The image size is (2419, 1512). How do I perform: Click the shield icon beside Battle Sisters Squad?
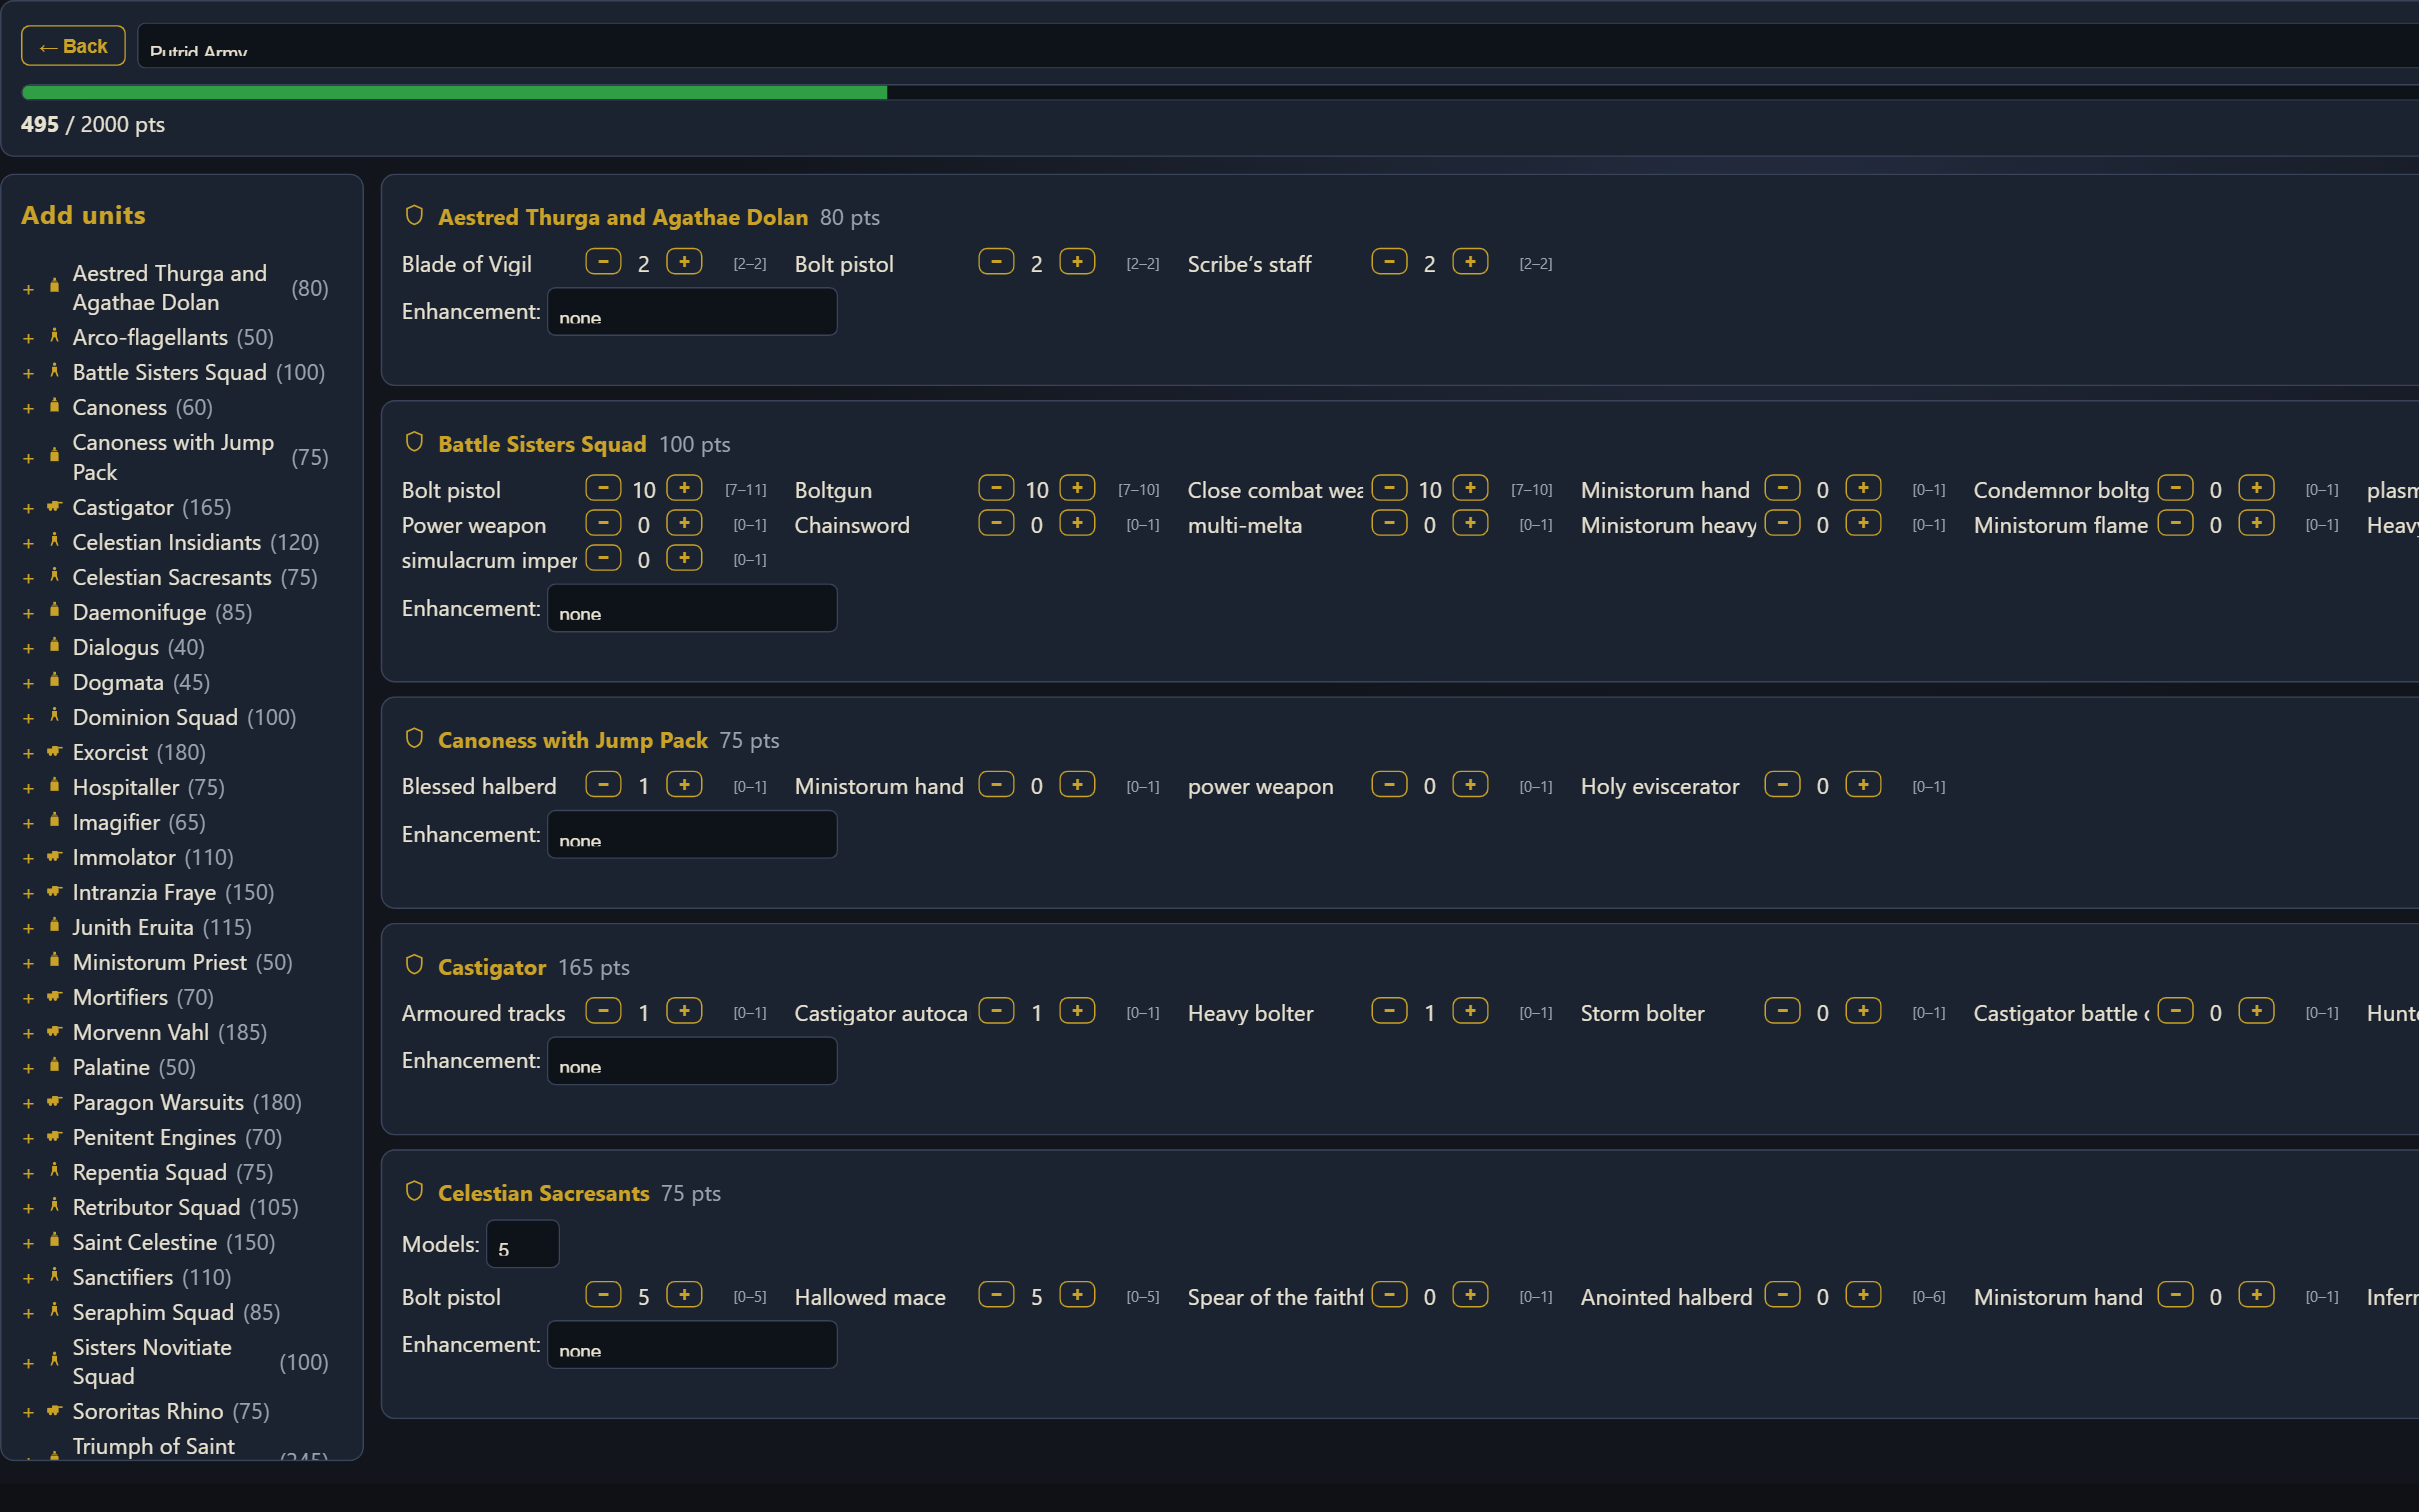tap(414, 442)
